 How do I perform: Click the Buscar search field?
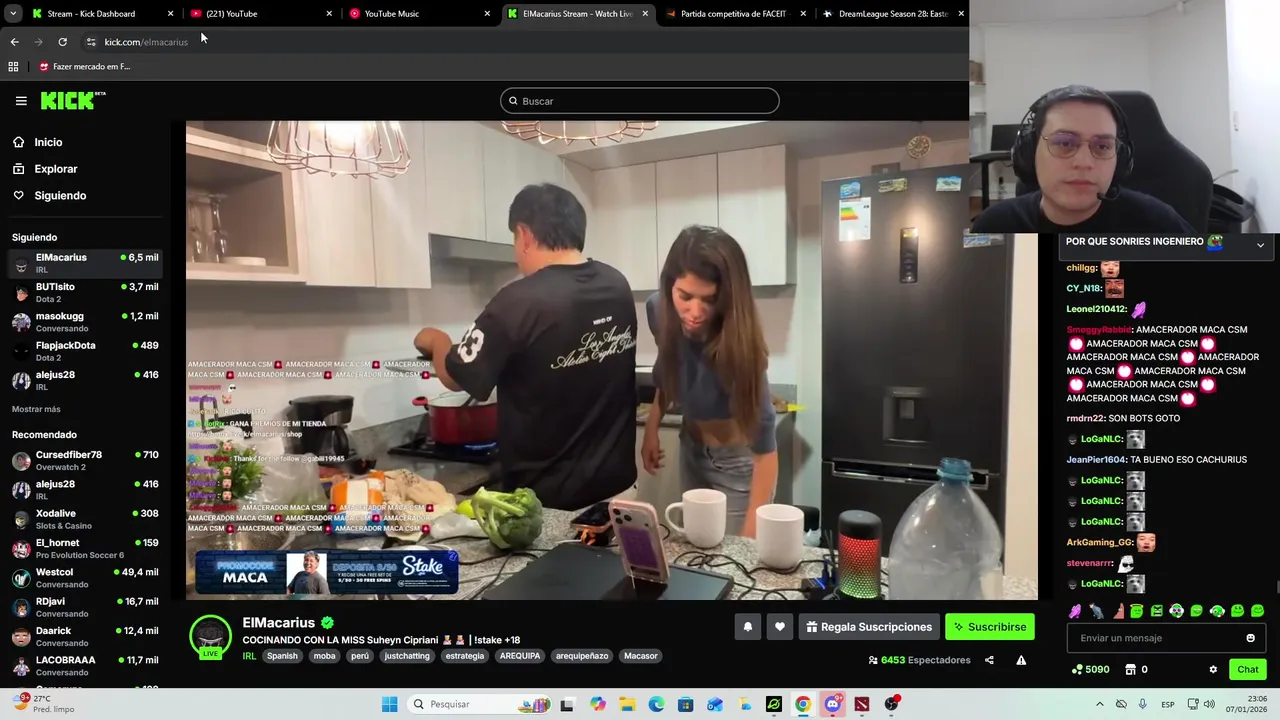[x=640, y=101]
